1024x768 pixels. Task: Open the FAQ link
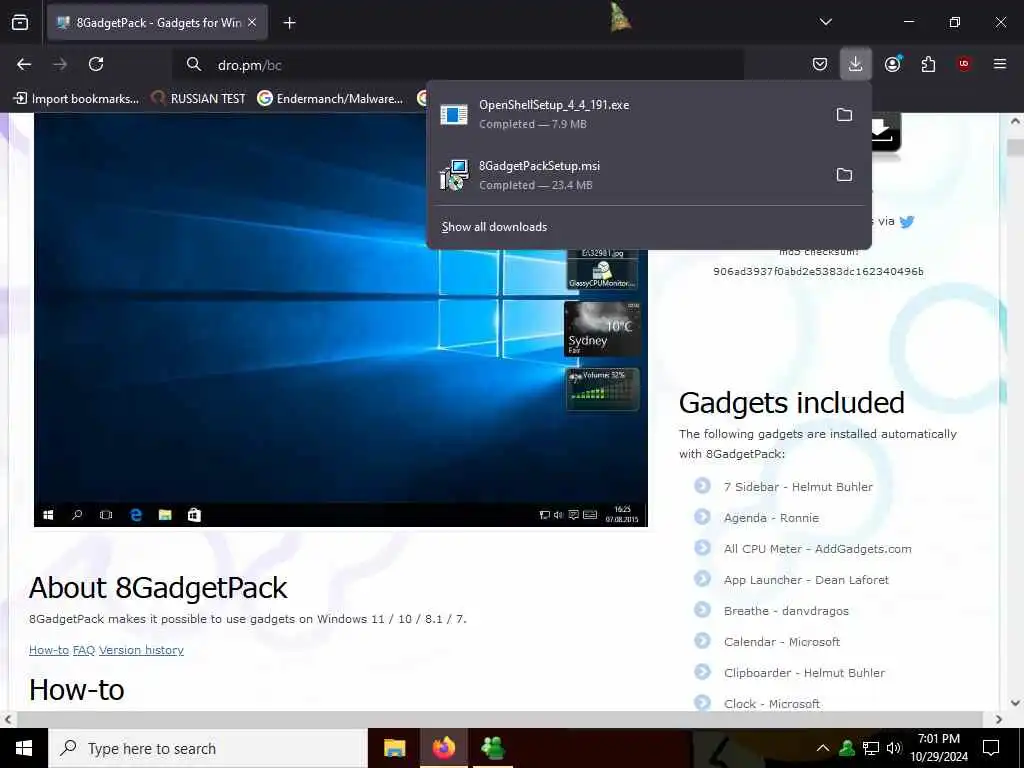84,650
